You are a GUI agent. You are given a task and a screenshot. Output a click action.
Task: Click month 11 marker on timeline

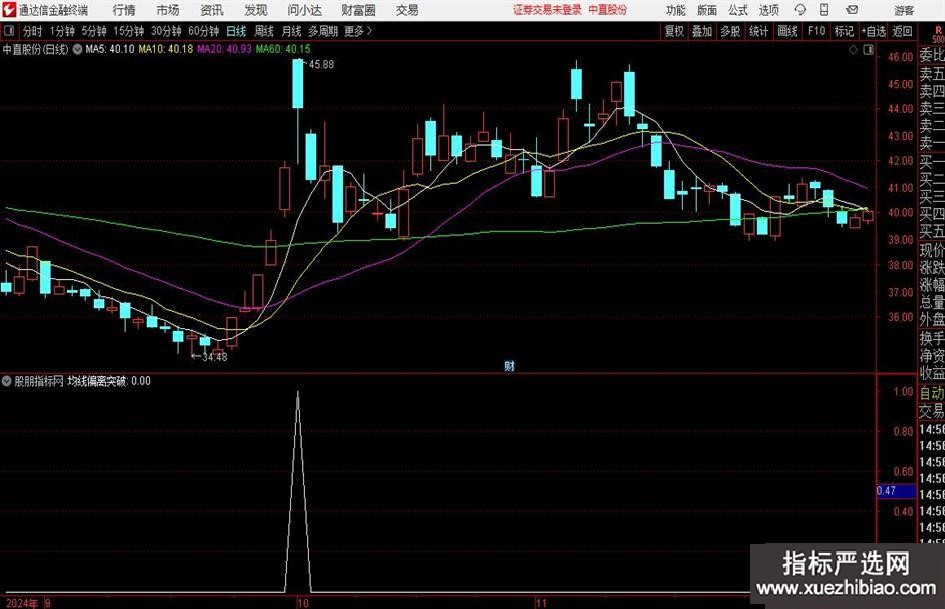541,603
